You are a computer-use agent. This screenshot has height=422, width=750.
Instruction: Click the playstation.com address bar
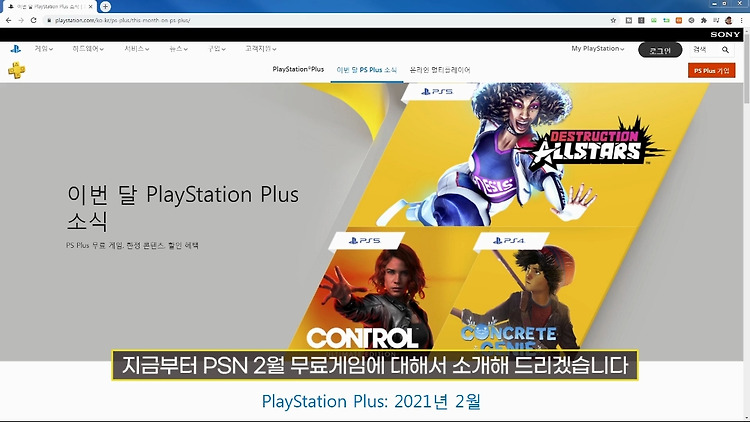pos(325,20)
